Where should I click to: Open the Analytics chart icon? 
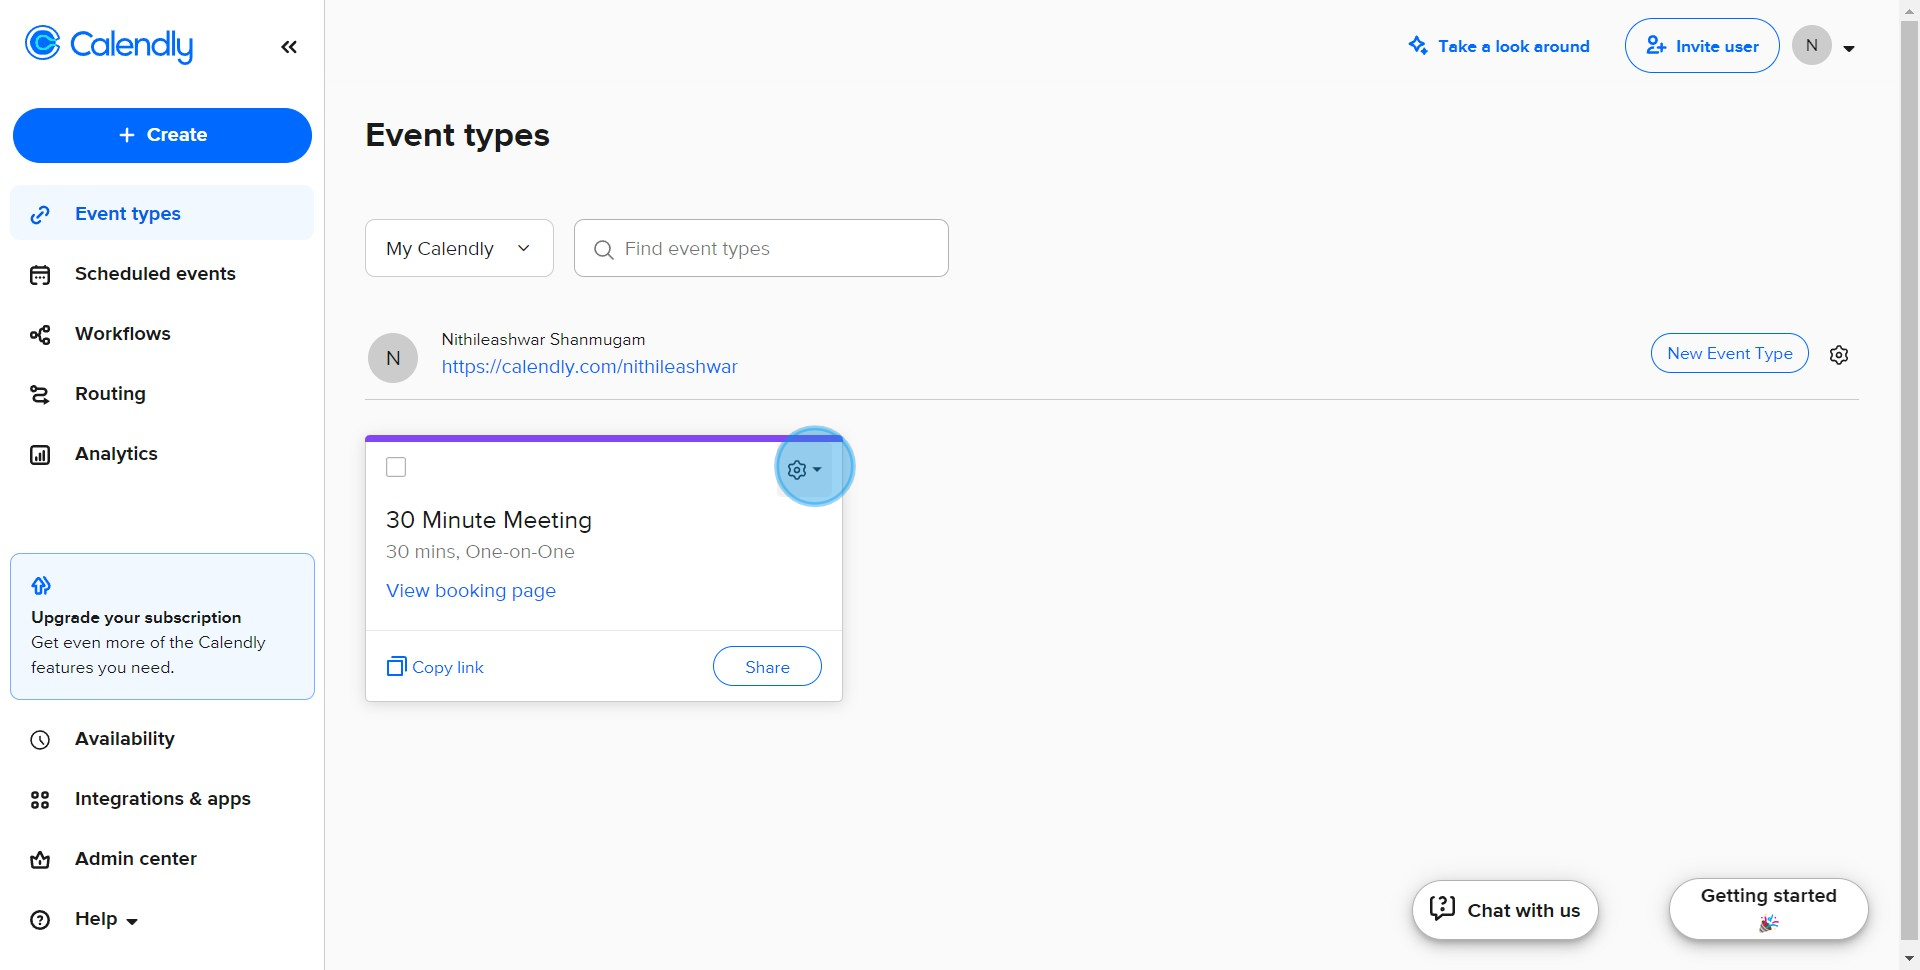tap(40, 455)
